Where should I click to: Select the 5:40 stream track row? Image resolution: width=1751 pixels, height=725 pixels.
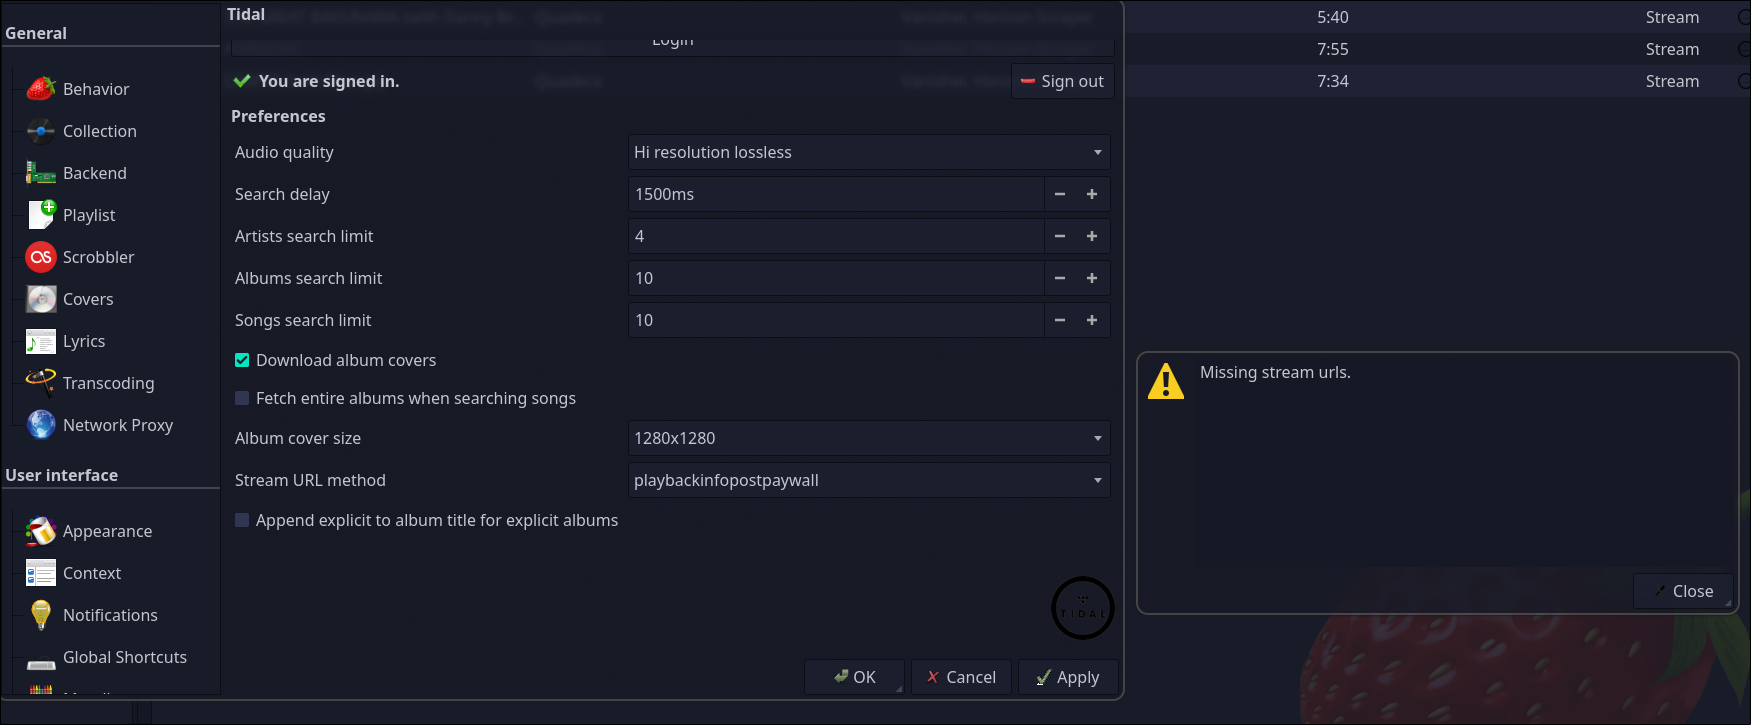[x=1440, y=17]
